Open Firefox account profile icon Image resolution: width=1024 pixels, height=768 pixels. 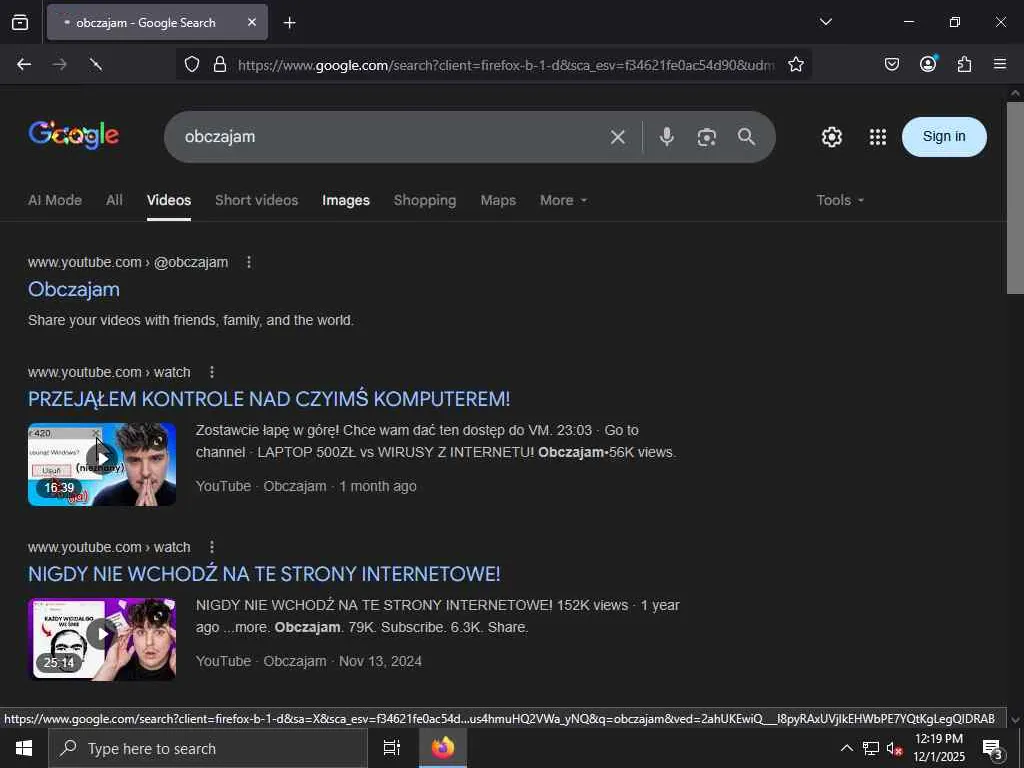tap(928, 63)
